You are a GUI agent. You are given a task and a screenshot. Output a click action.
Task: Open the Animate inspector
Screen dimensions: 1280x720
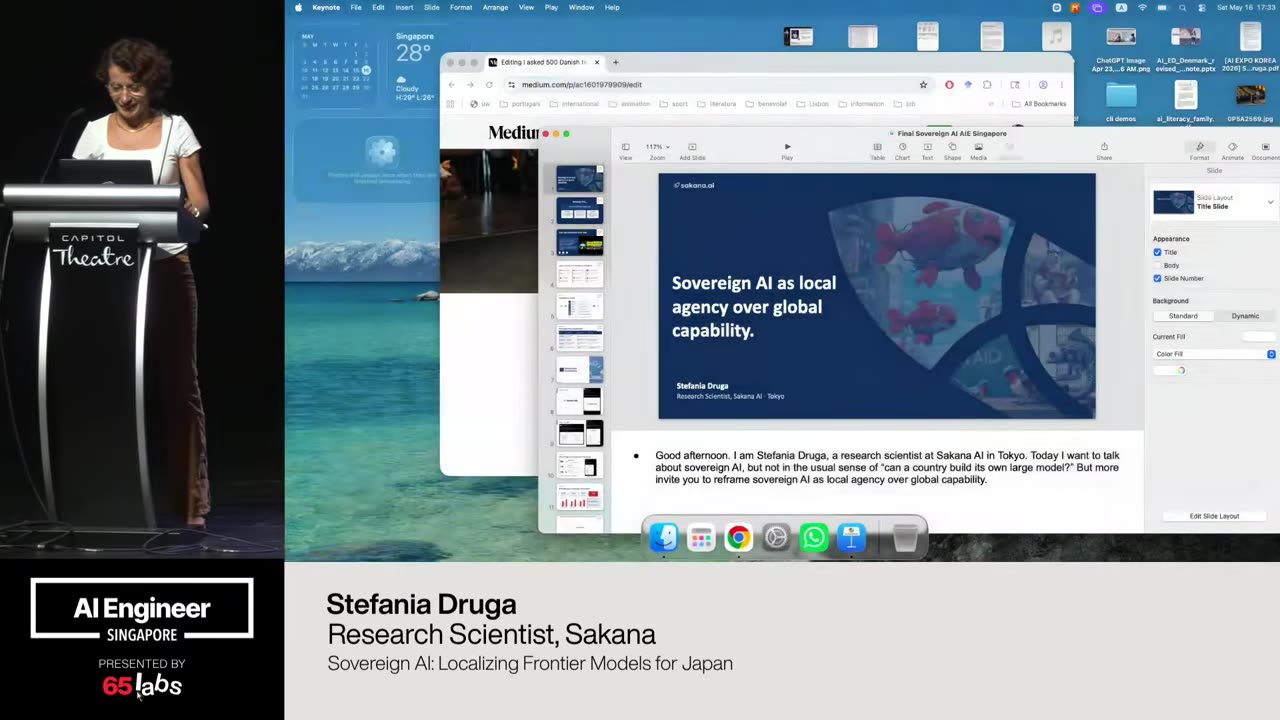point(1232,150)
